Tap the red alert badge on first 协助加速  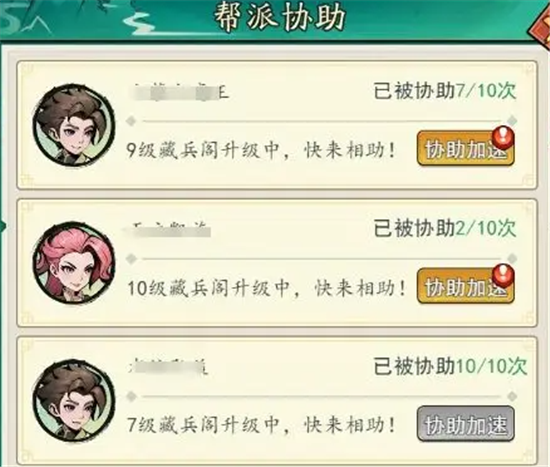(x=503, y=137)
